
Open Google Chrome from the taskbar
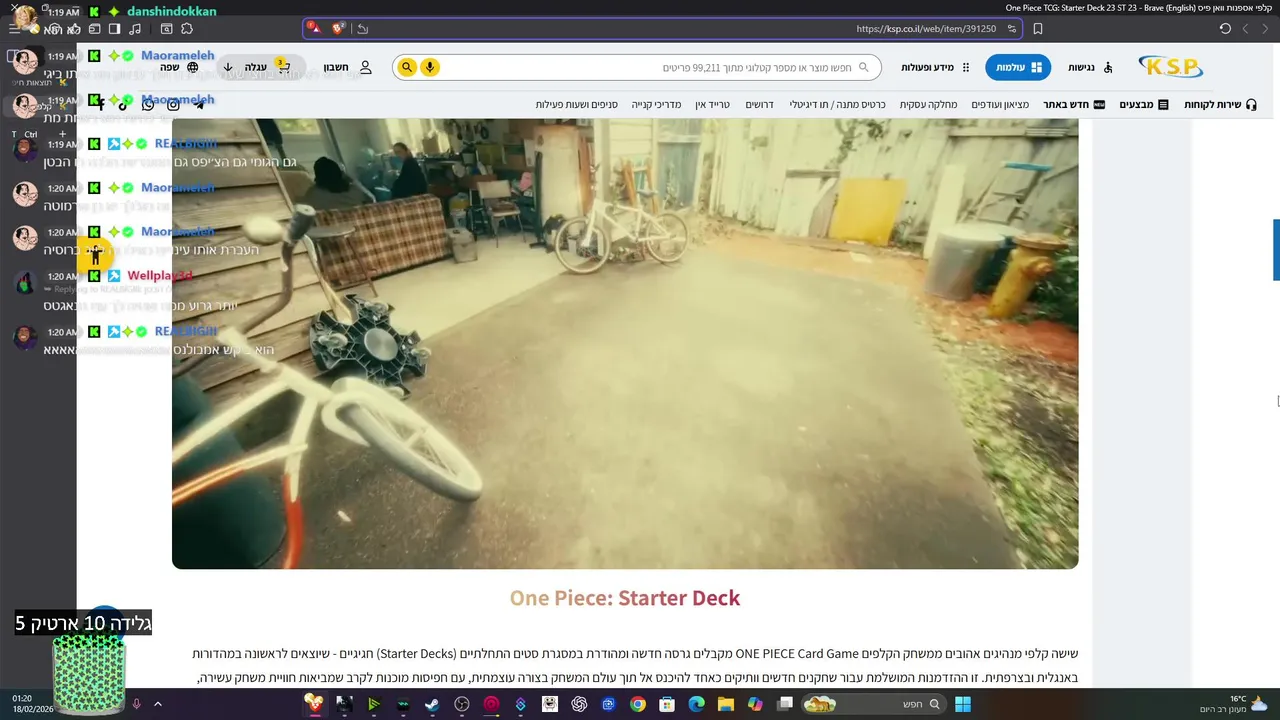638,704
